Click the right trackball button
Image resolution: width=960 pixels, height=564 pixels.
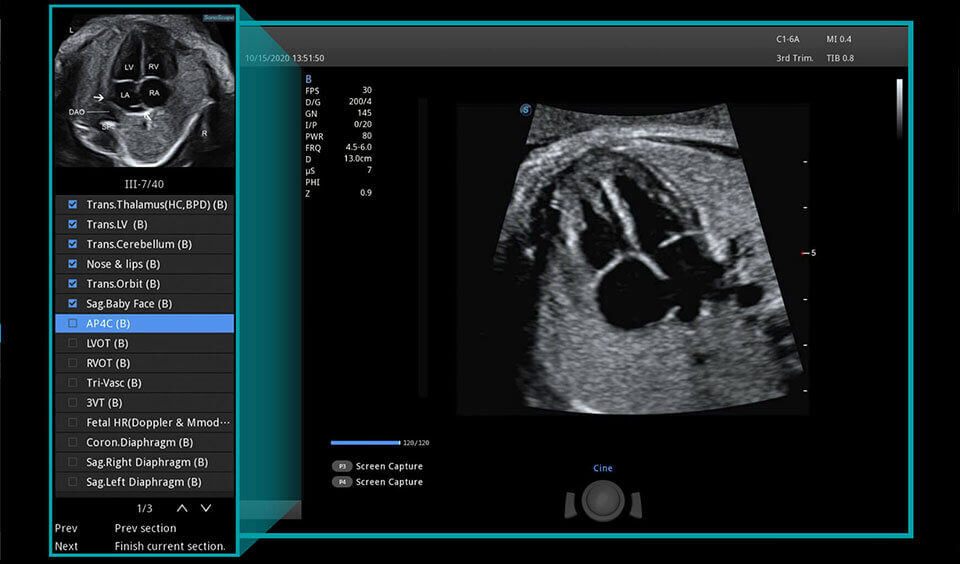[x=634, y=505]
